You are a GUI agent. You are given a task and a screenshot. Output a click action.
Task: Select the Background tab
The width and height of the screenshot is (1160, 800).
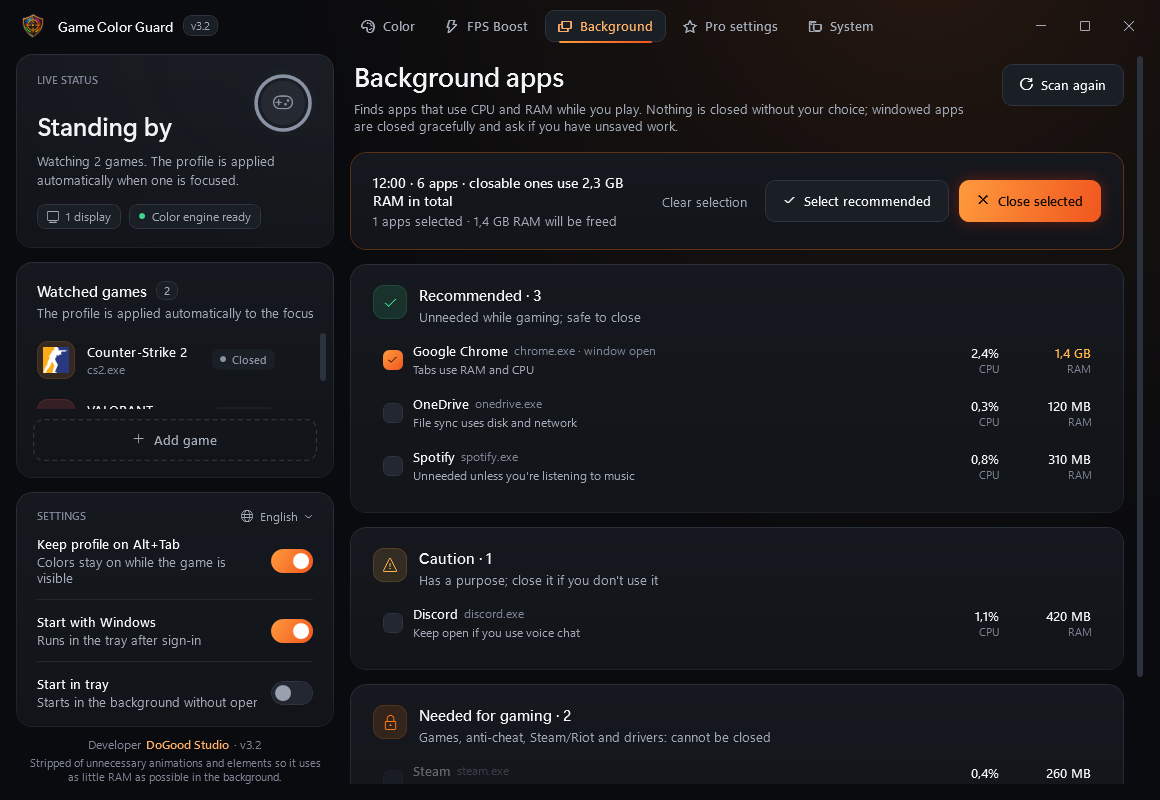tap(605, 27)
